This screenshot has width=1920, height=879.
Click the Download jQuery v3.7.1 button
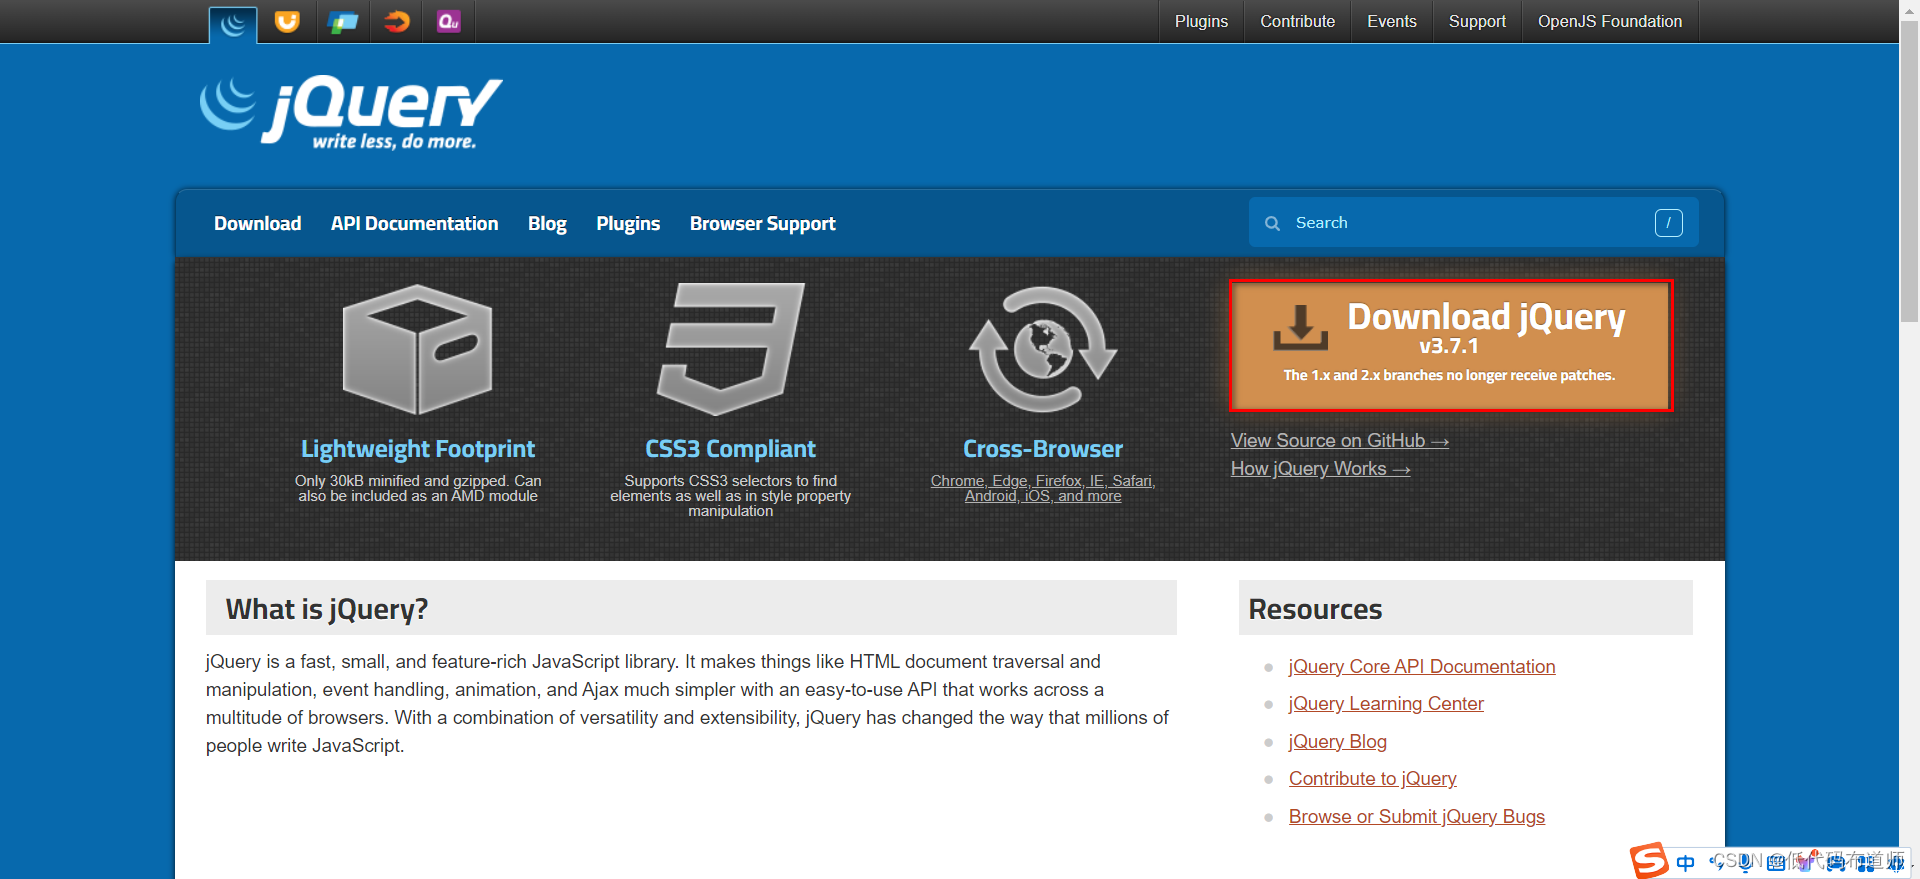1450,345
